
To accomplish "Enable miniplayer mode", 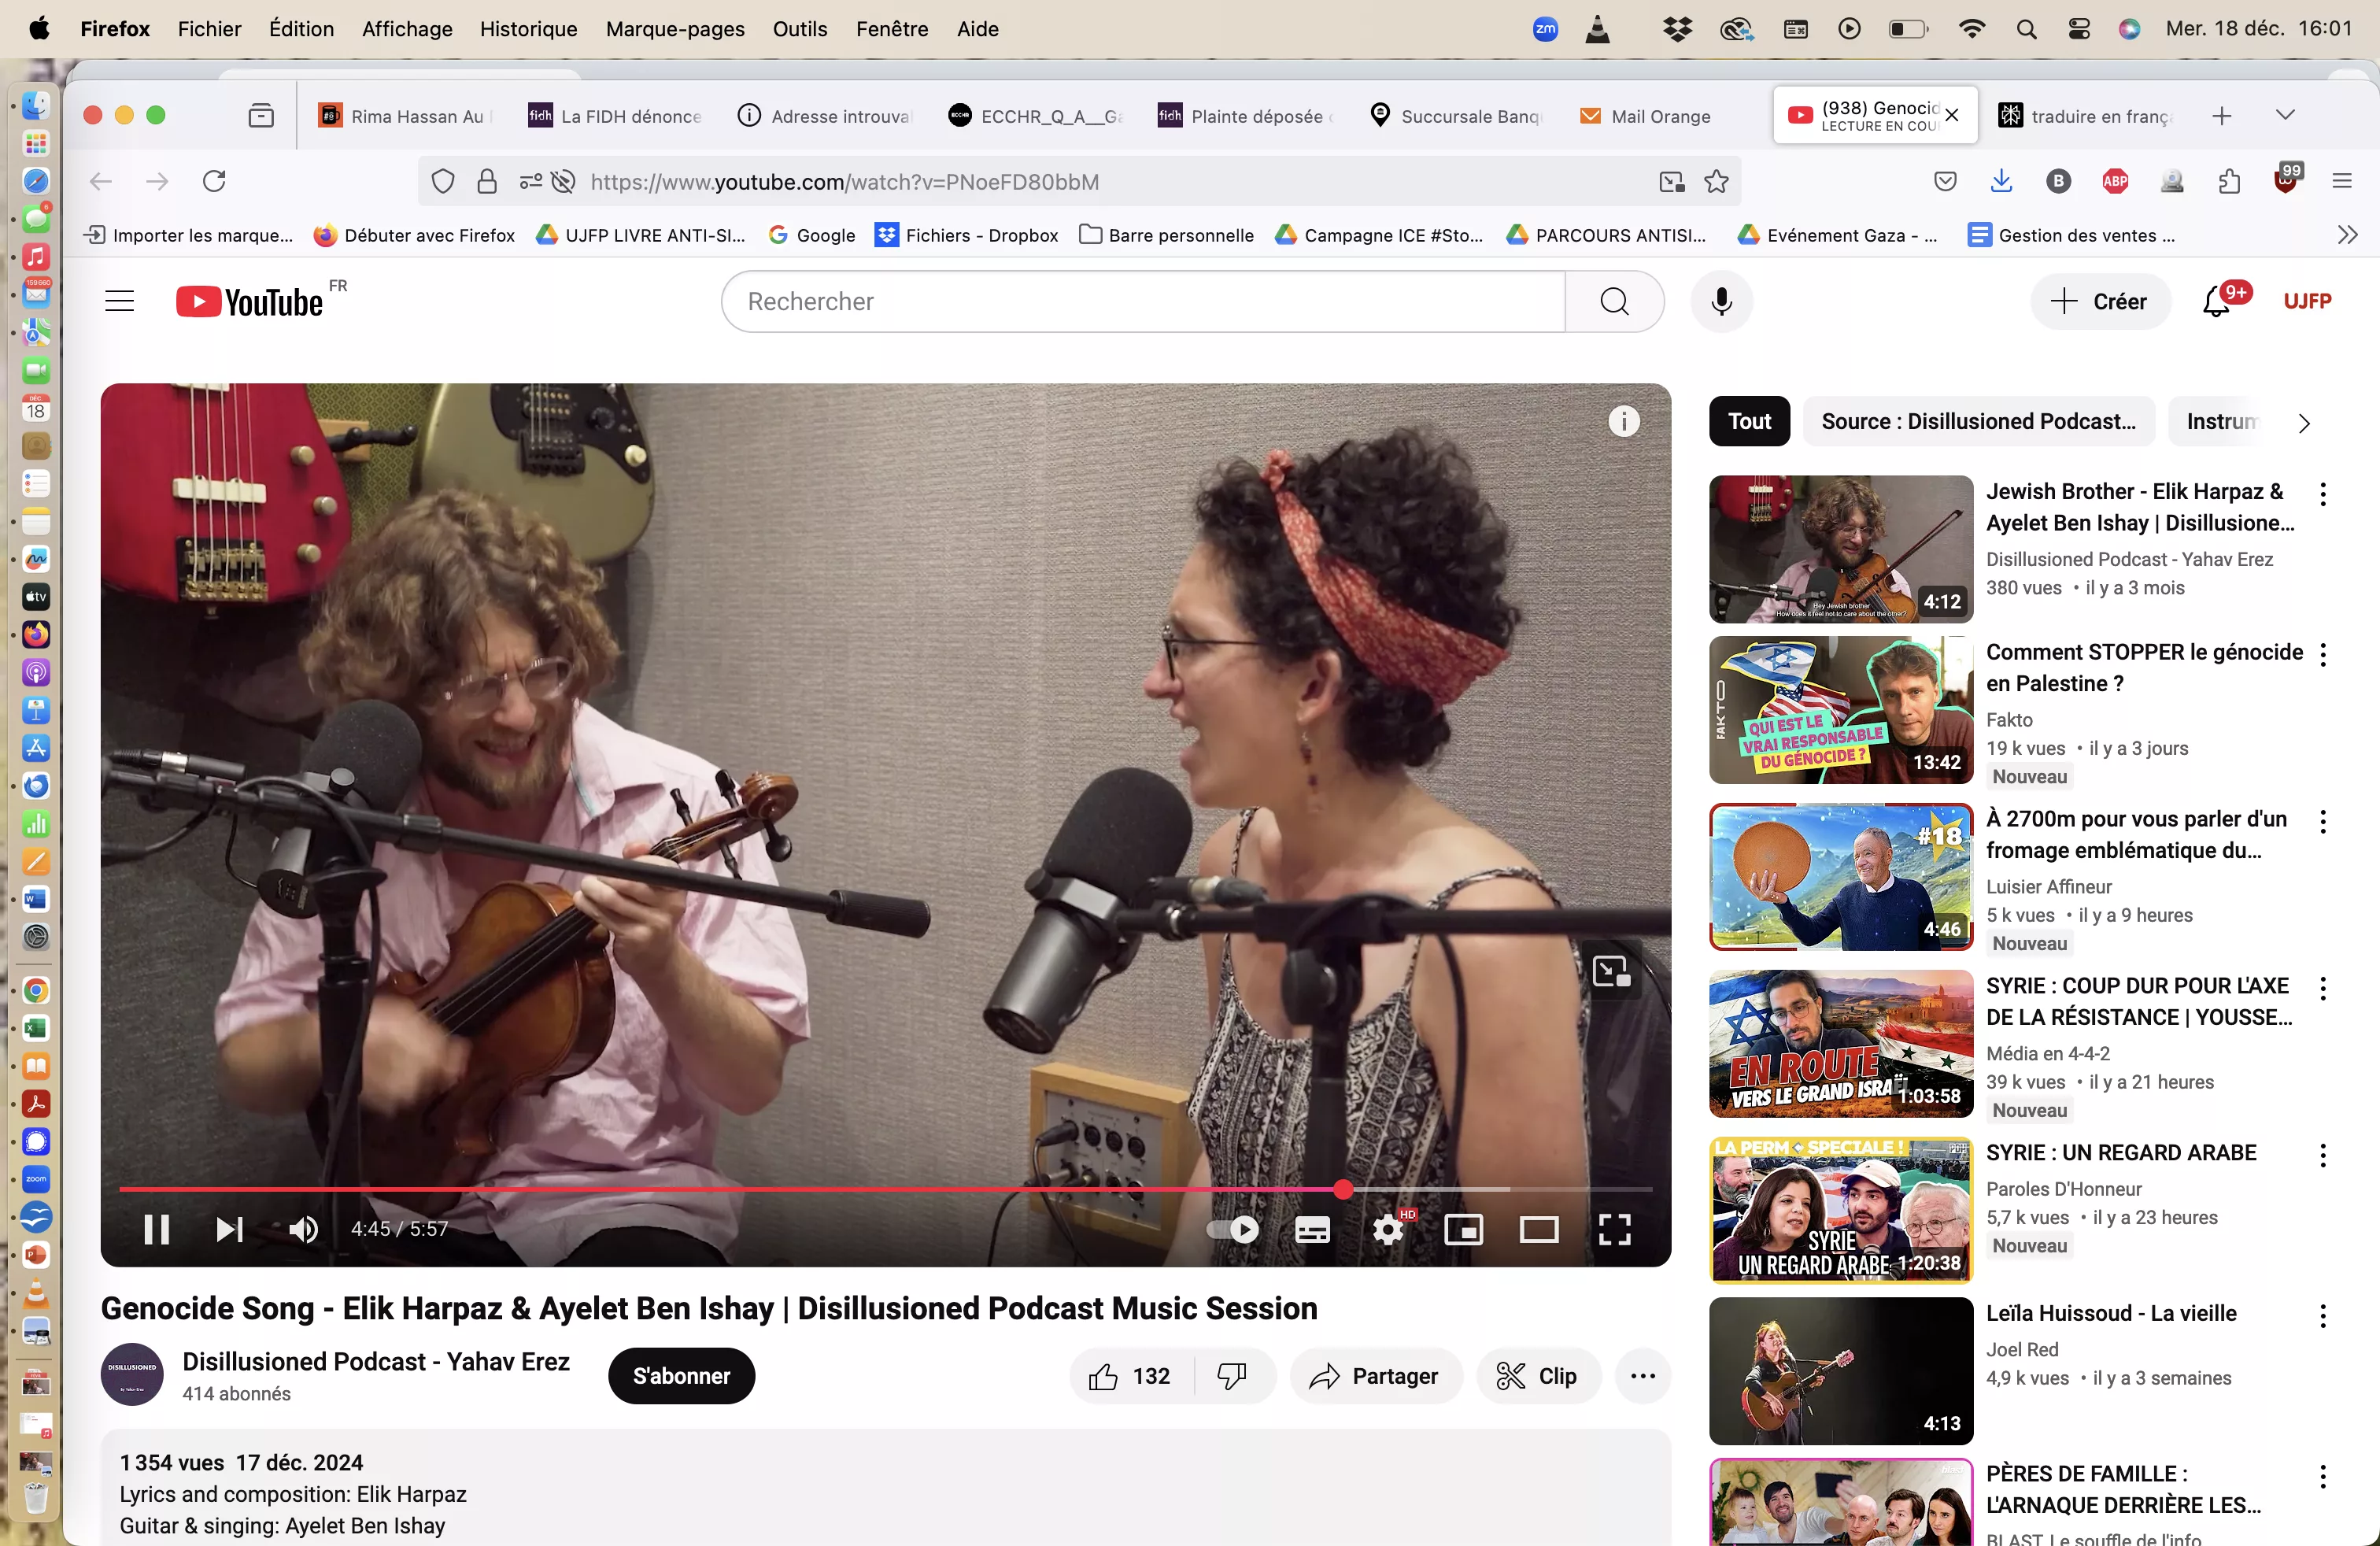I will coord(1463,1229).
